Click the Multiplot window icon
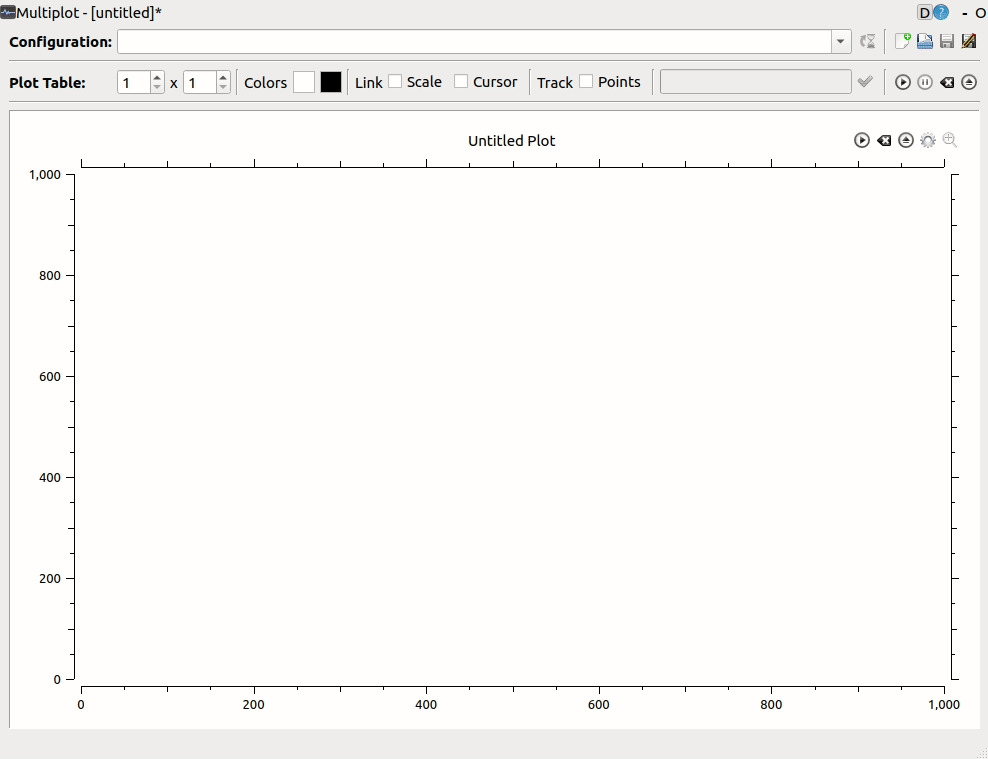 tap(8, 12)
